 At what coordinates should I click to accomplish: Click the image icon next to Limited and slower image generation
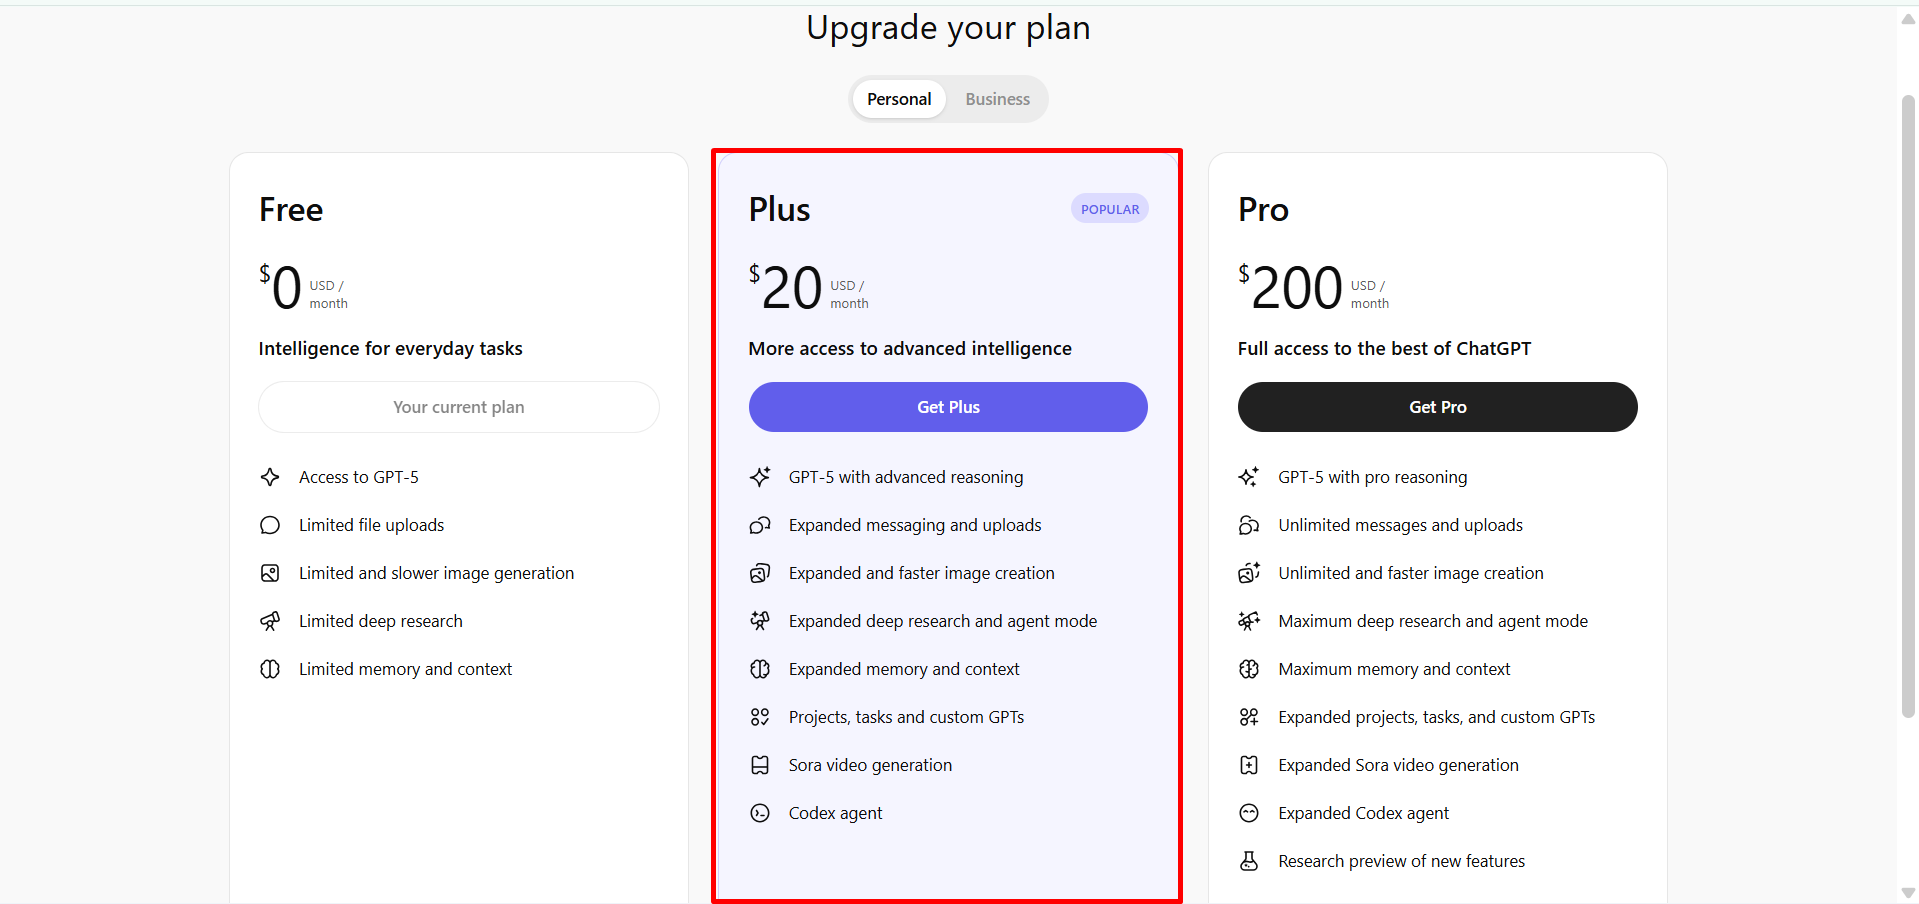[x=270, y=573]
